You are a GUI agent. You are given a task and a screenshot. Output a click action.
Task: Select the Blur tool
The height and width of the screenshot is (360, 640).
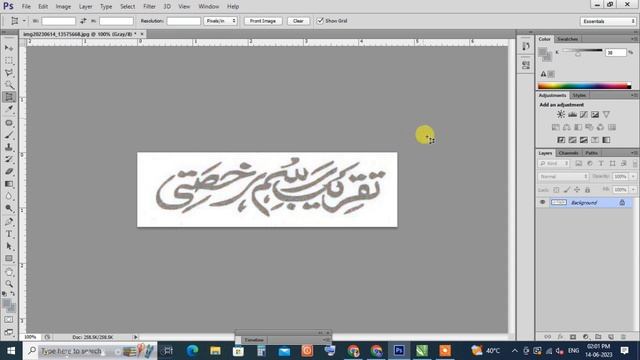(x=9, y=196)
